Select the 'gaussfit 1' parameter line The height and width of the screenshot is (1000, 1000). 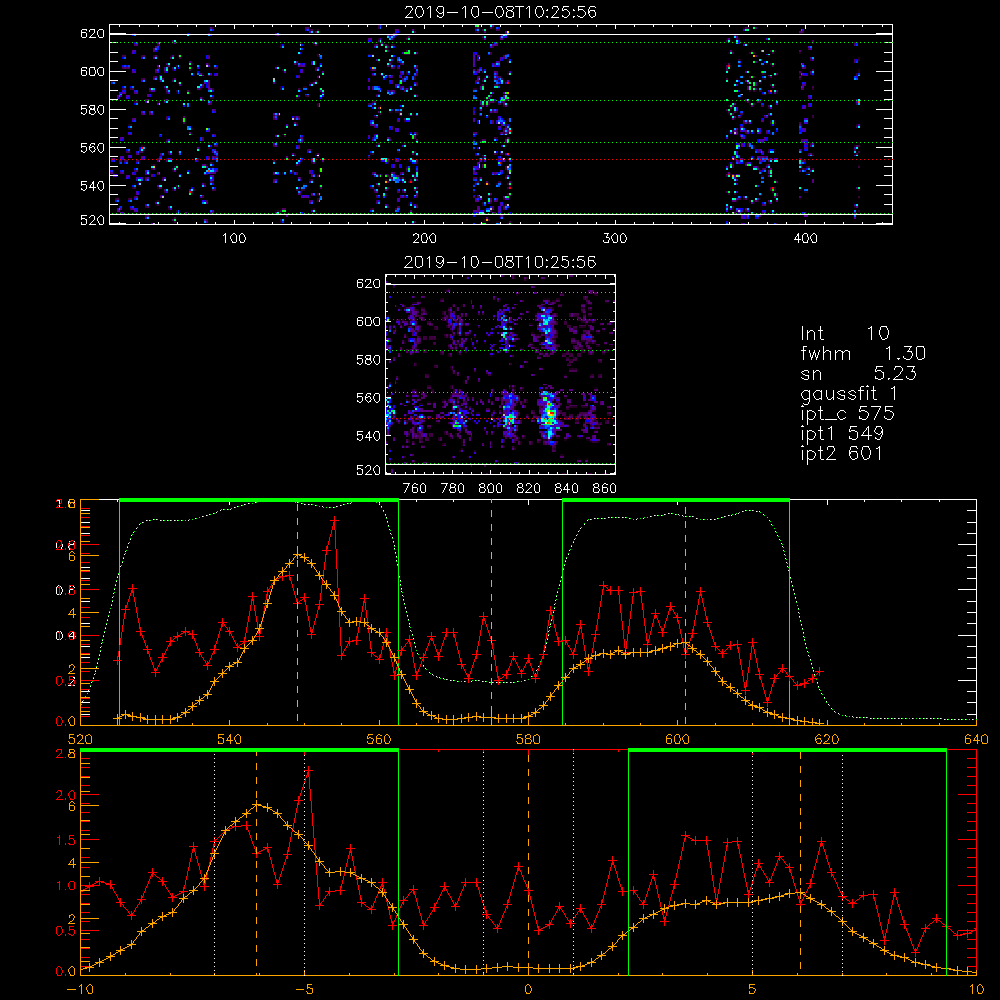coord(849,393)
